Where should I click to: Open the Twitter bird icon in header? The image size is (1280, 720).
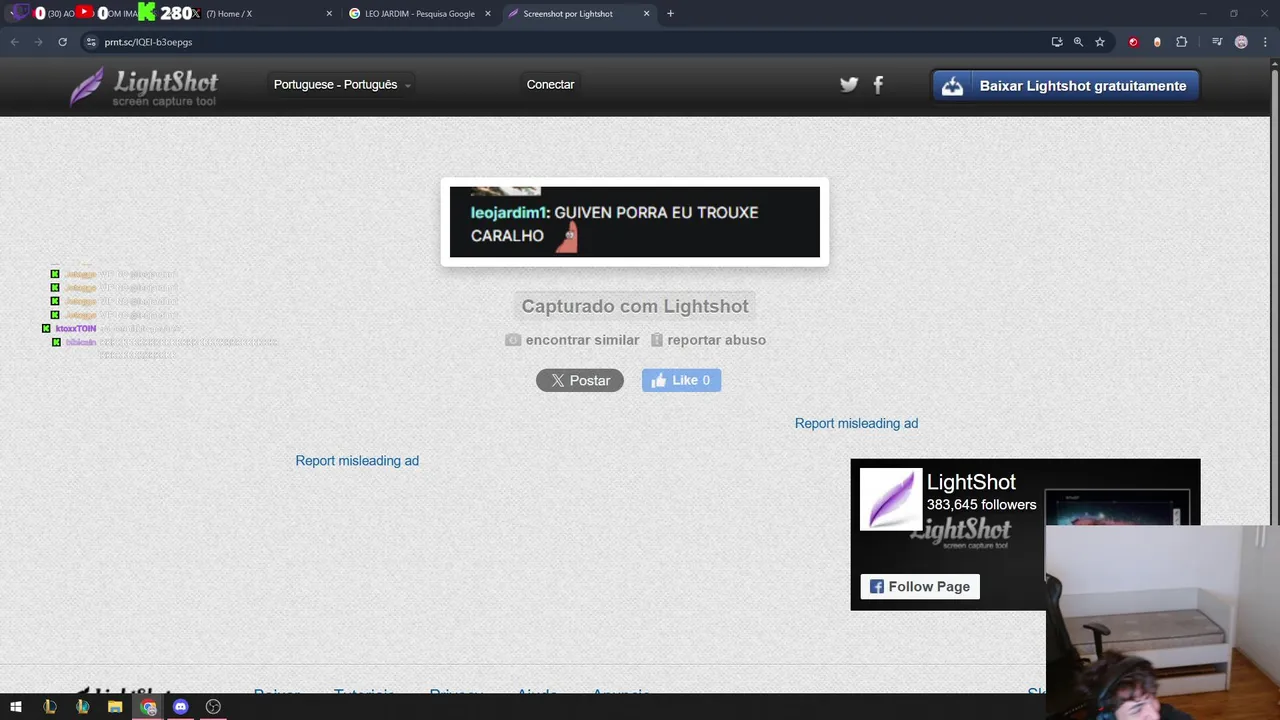coord(849,85)
